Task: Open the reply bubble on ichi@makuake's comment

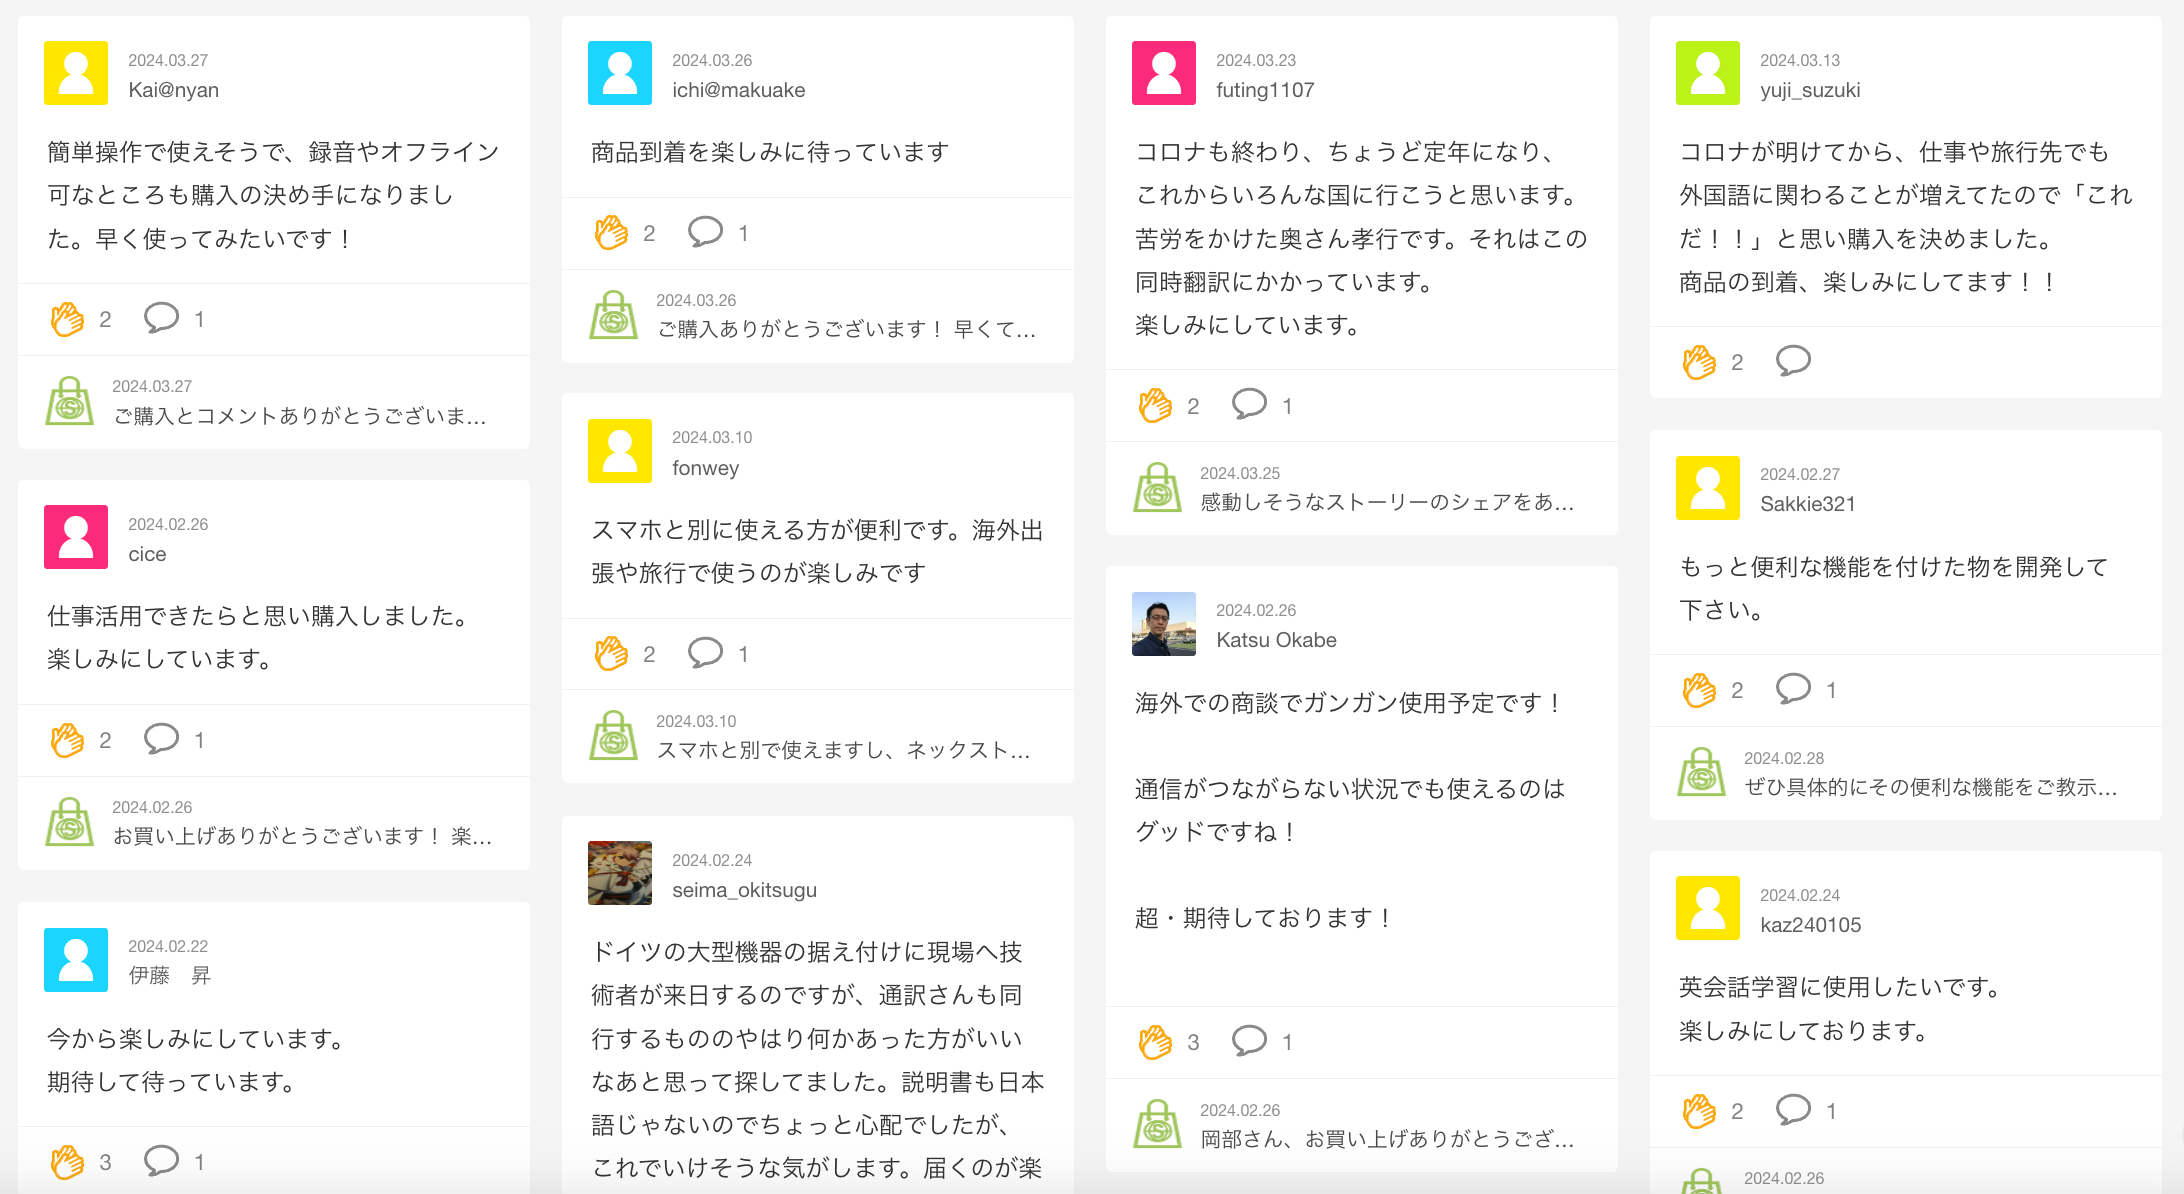Action: point(705,232)
